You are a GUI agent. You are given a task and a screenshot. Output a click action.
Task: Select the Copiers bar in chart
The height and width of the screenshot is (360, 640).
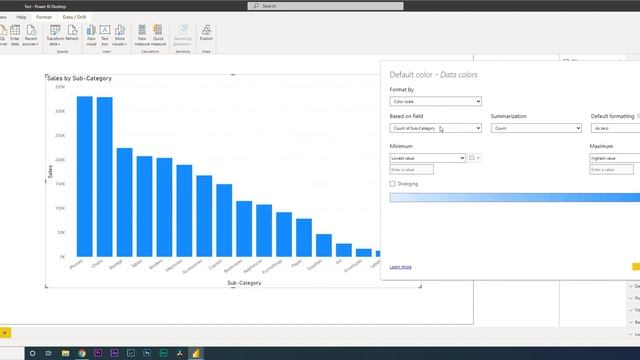[x=224, y=220]
